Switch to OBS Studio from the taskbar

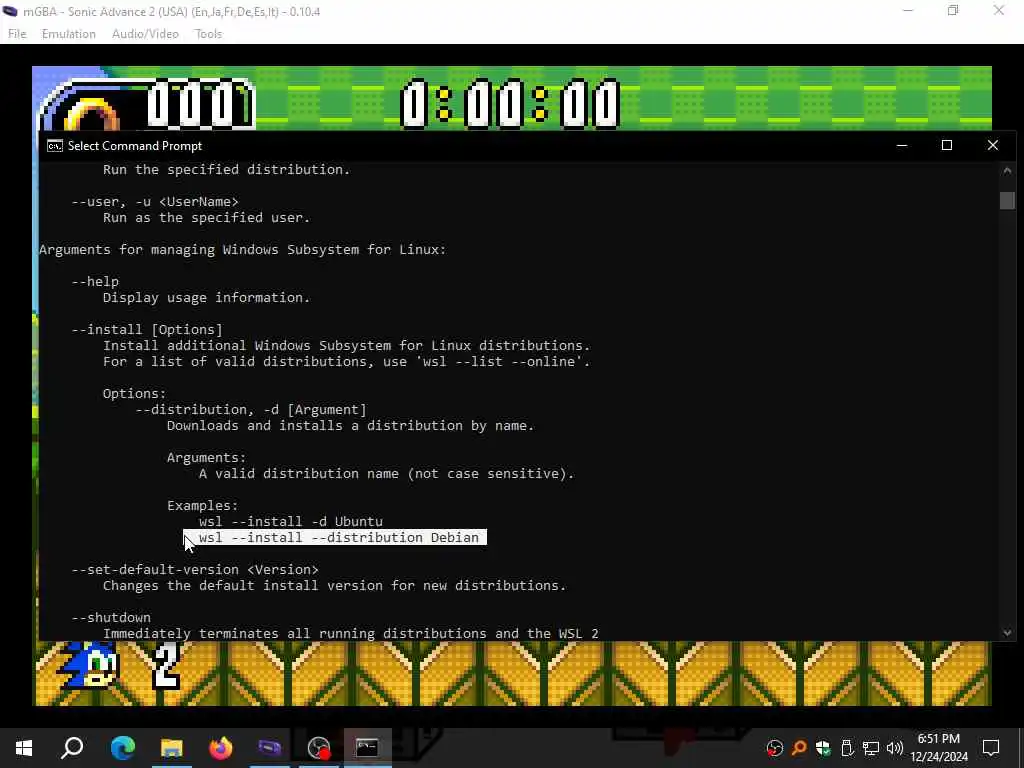[319, 748]
